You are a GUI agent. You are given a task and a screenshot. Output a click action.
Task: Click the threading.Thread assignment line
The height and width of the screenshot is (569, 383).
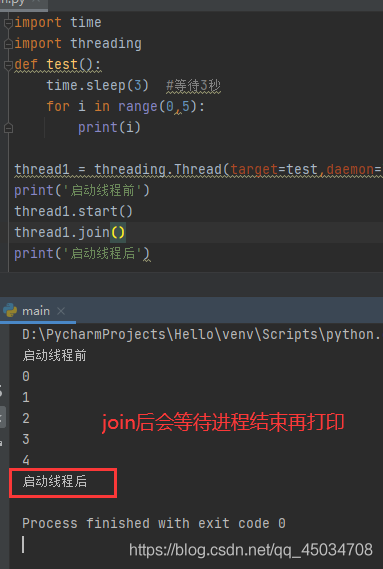198,170
